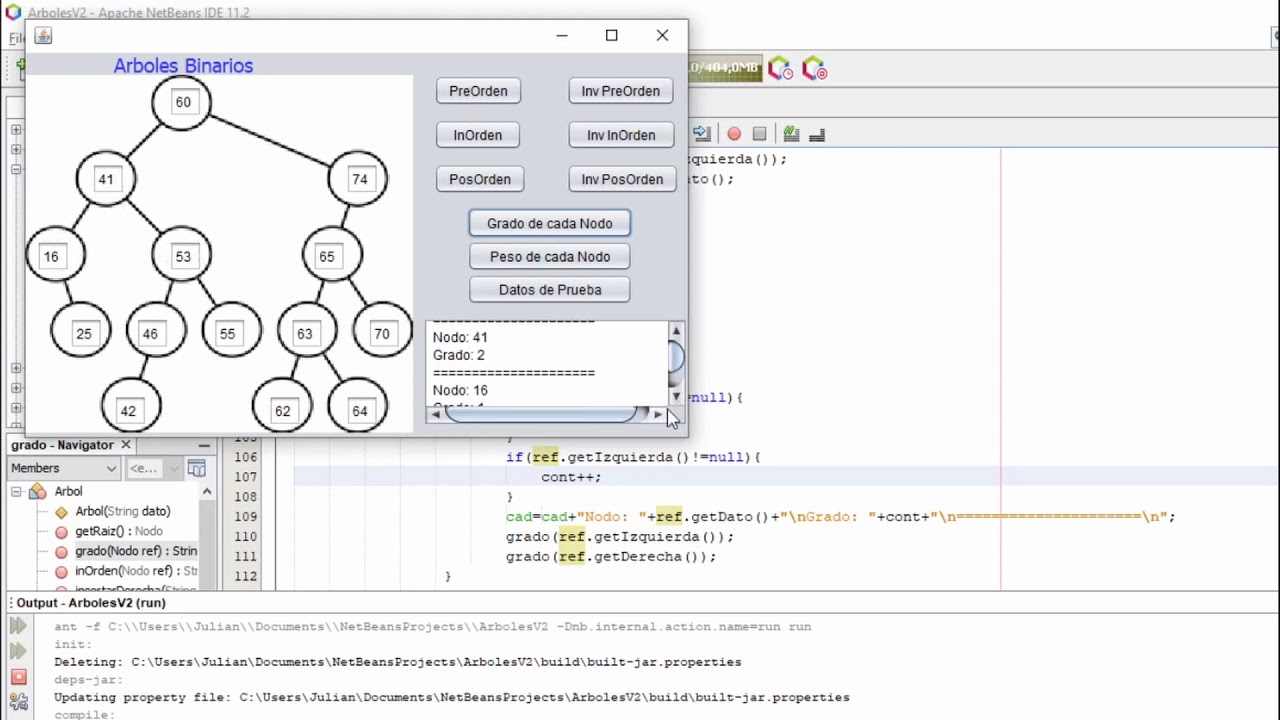This screenshot has width=1280, height=720.
Task: Click the vertical scrollbar thumb in results
Action: [676, 356]
